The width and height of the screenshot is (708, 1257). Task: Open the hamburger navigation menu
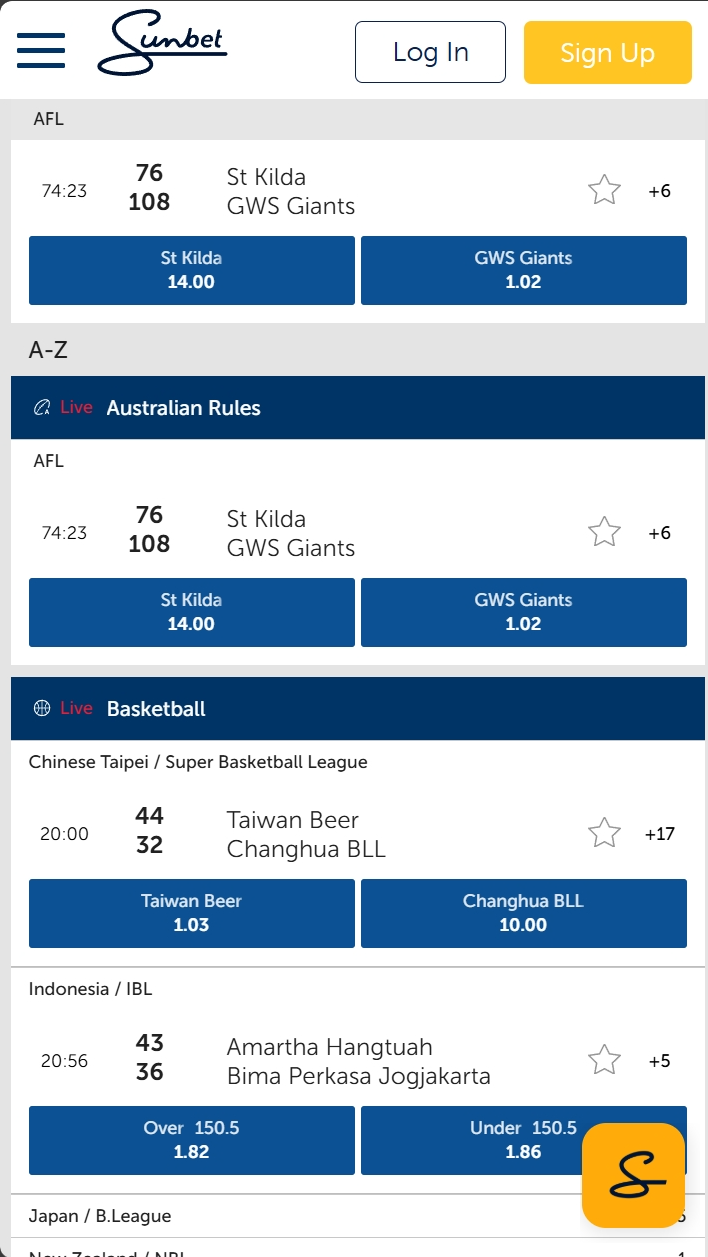pyautogui.click(x=41, y=51)
